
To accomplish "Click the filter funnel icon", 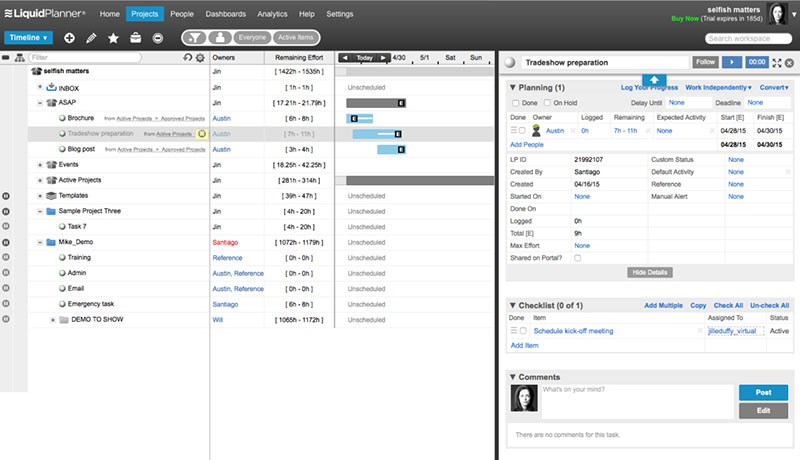I will [x=191, y=38].
